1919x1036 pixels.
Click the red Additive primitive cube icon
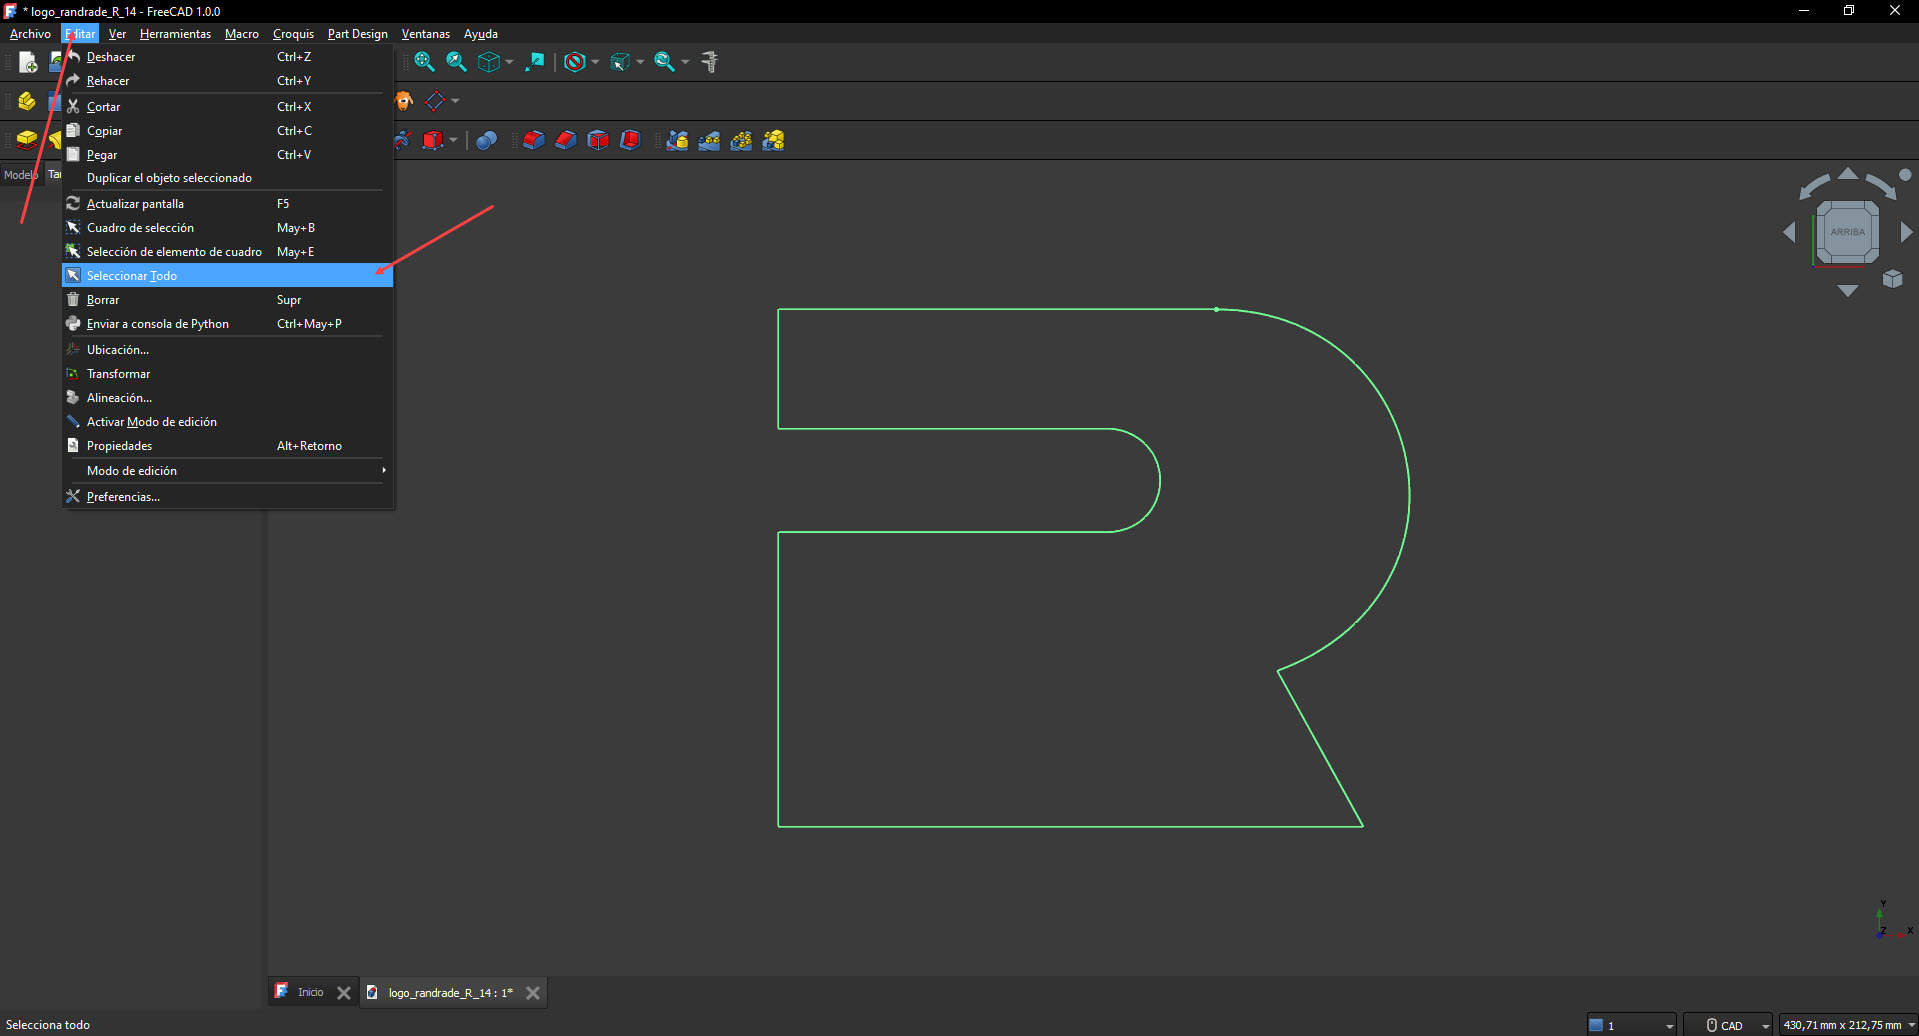pos(432,140)
